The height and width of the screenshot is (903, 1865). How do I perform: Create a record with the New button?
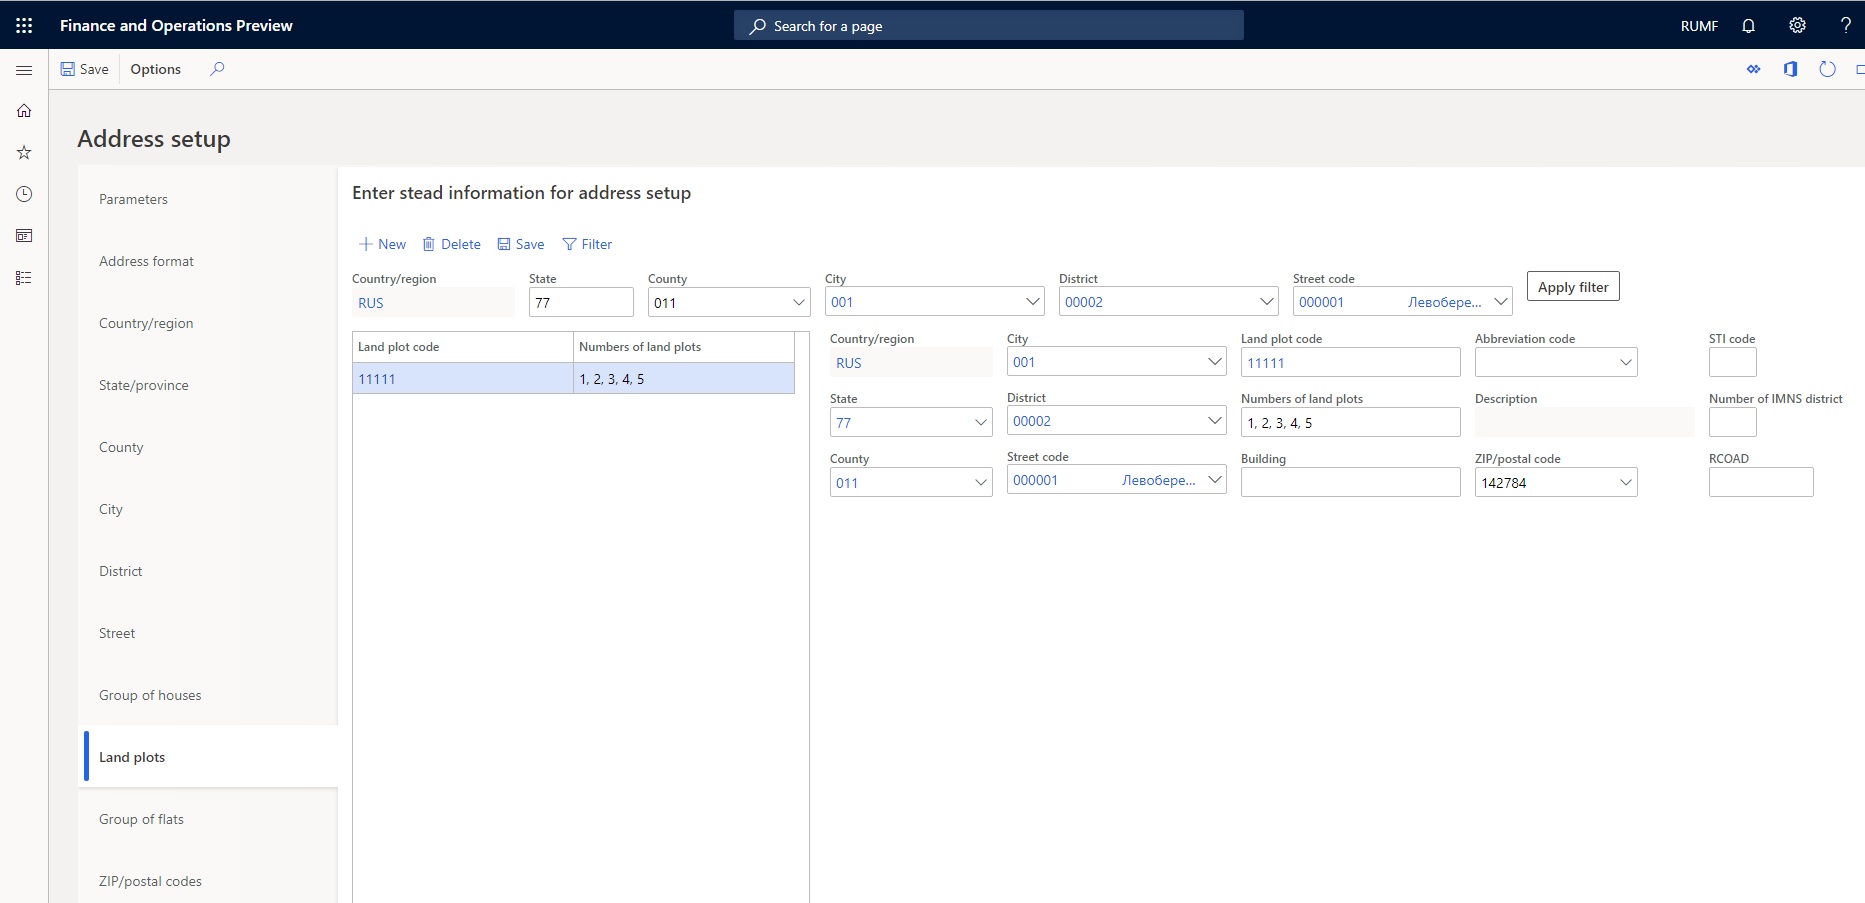click(381, 243)
